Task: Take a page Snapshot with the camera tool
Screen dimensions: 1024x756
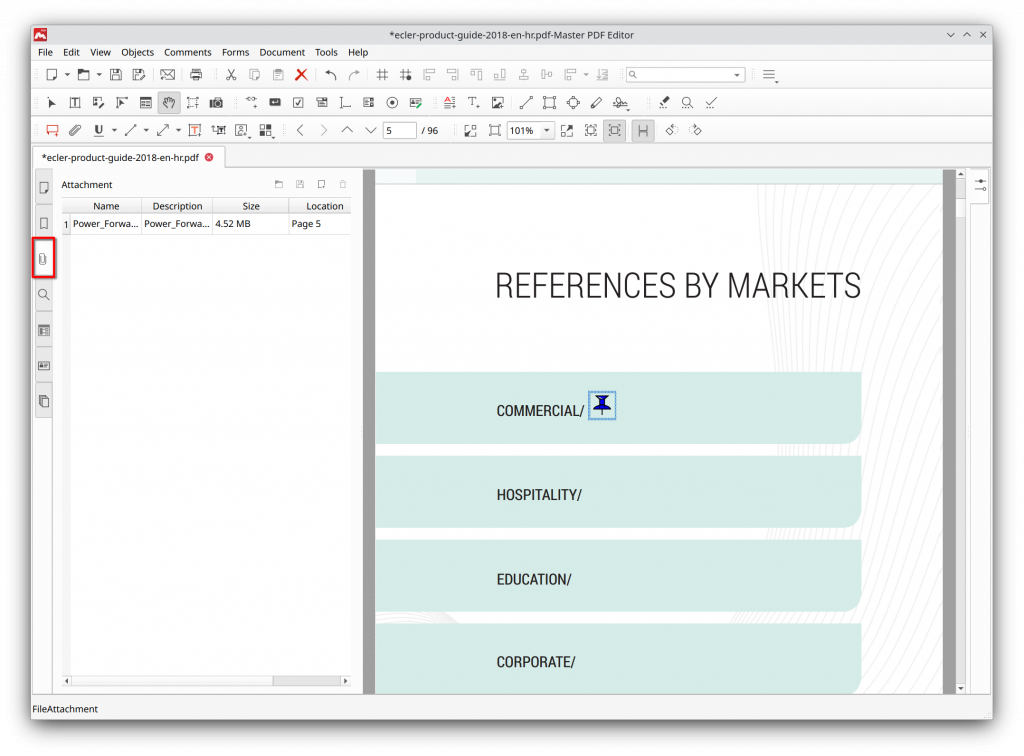Action: [216, 102]
